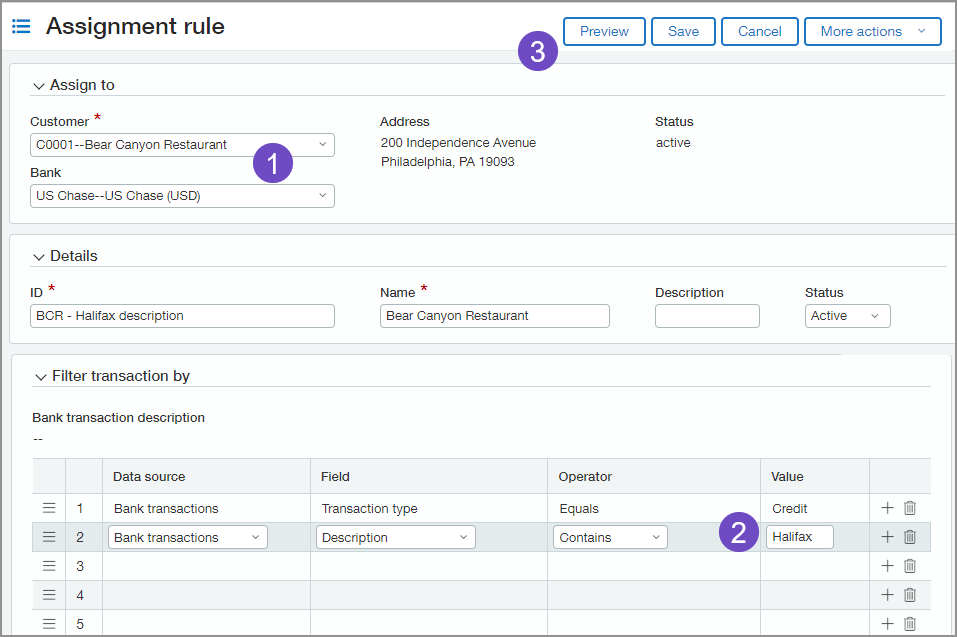
Task: Collapse the Assign to section
Action: click(38, 85)
